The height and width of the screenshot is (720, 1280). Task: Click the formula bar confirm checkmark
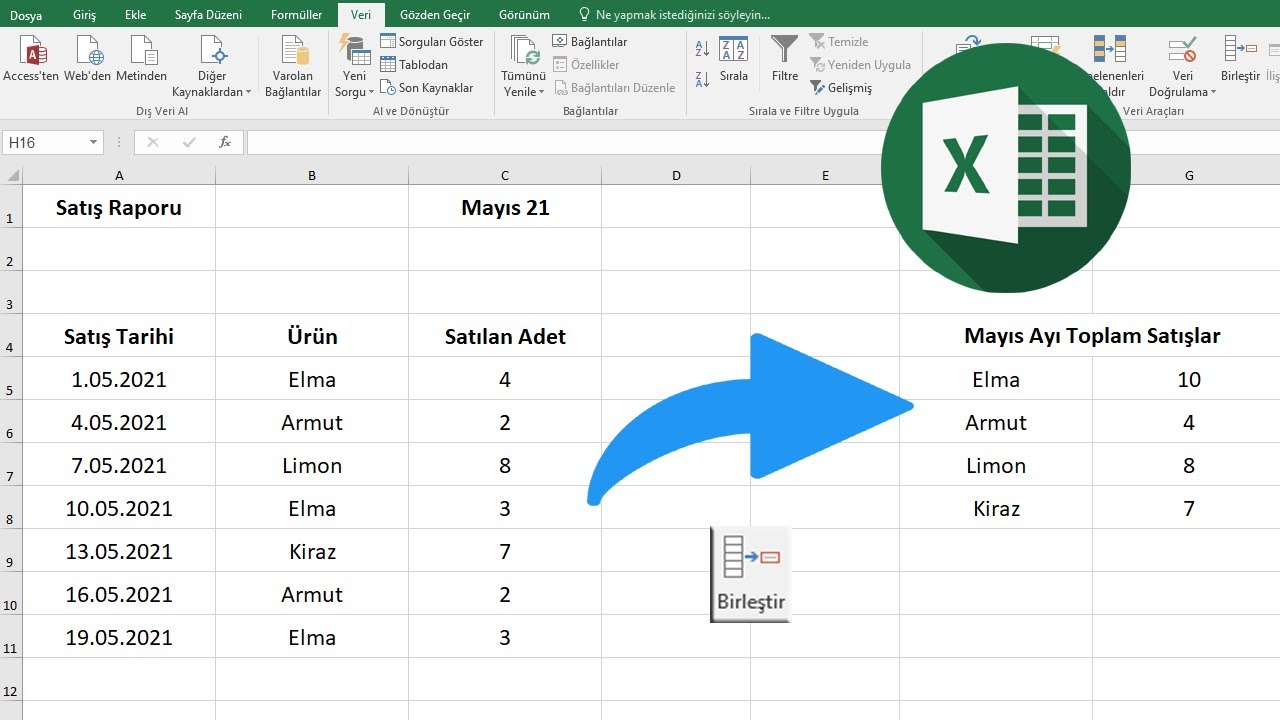pos(189,143)
